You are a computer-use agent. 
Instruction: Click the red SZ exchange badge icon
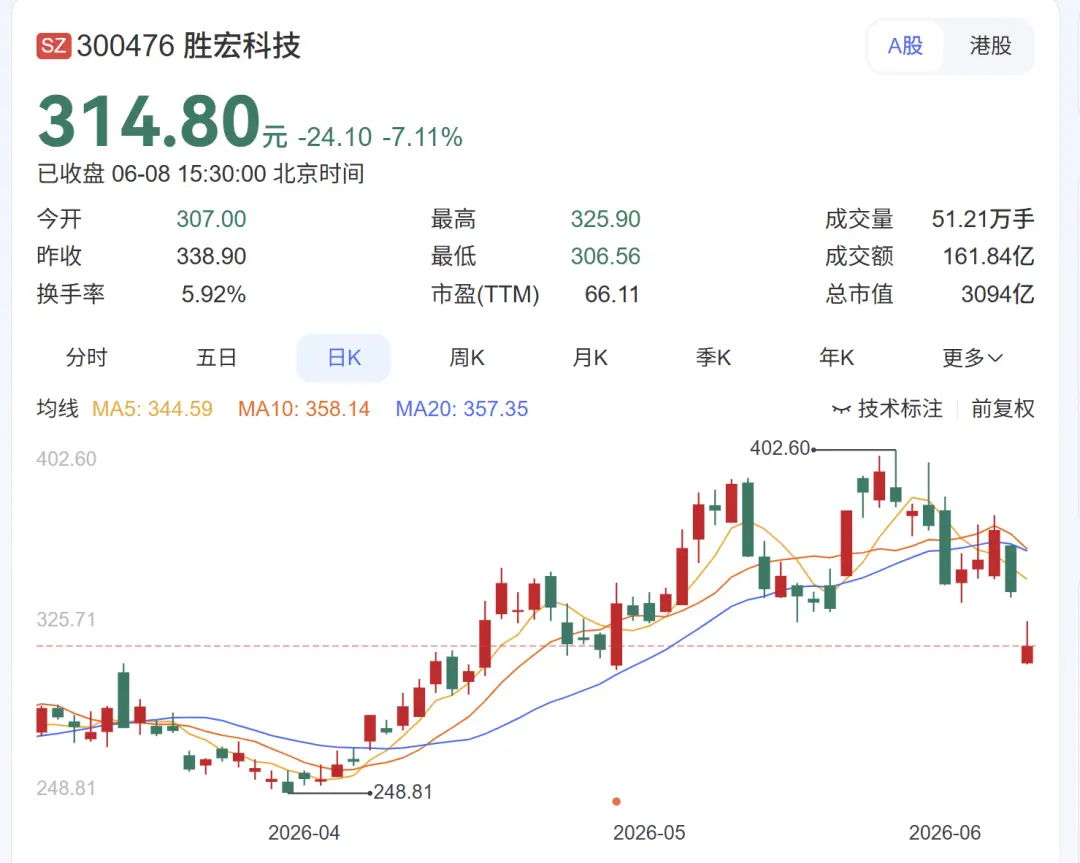[54, 46]
